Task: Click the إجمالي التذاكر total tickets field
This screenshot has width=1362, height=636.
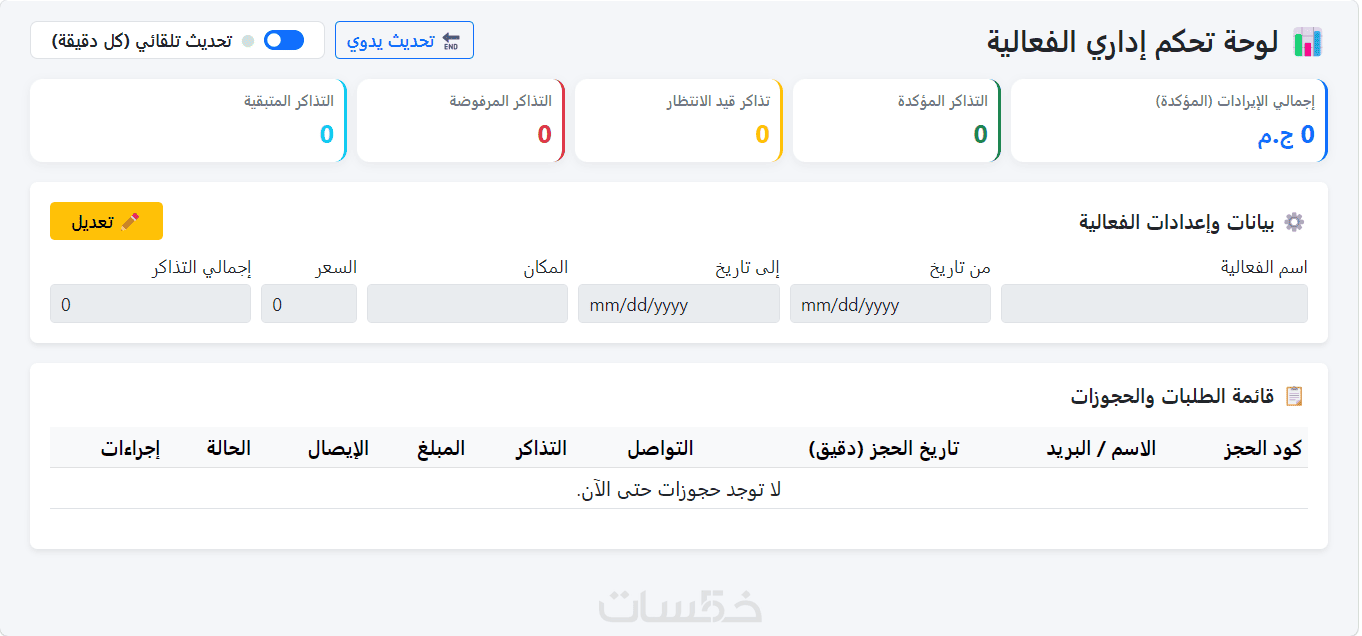Action: 150,304
